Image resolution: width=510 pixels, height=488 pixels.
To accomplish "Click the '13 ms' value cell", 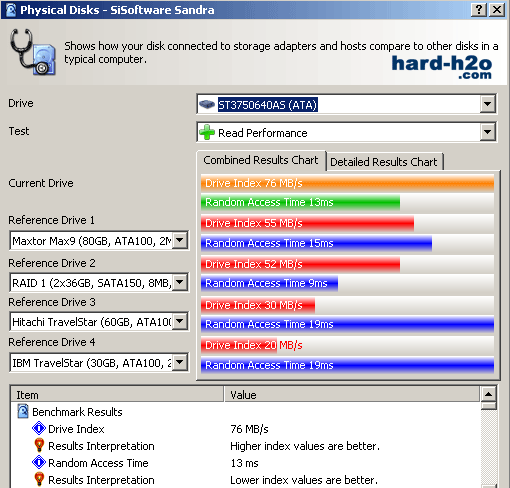I will (x=244, y=463).
